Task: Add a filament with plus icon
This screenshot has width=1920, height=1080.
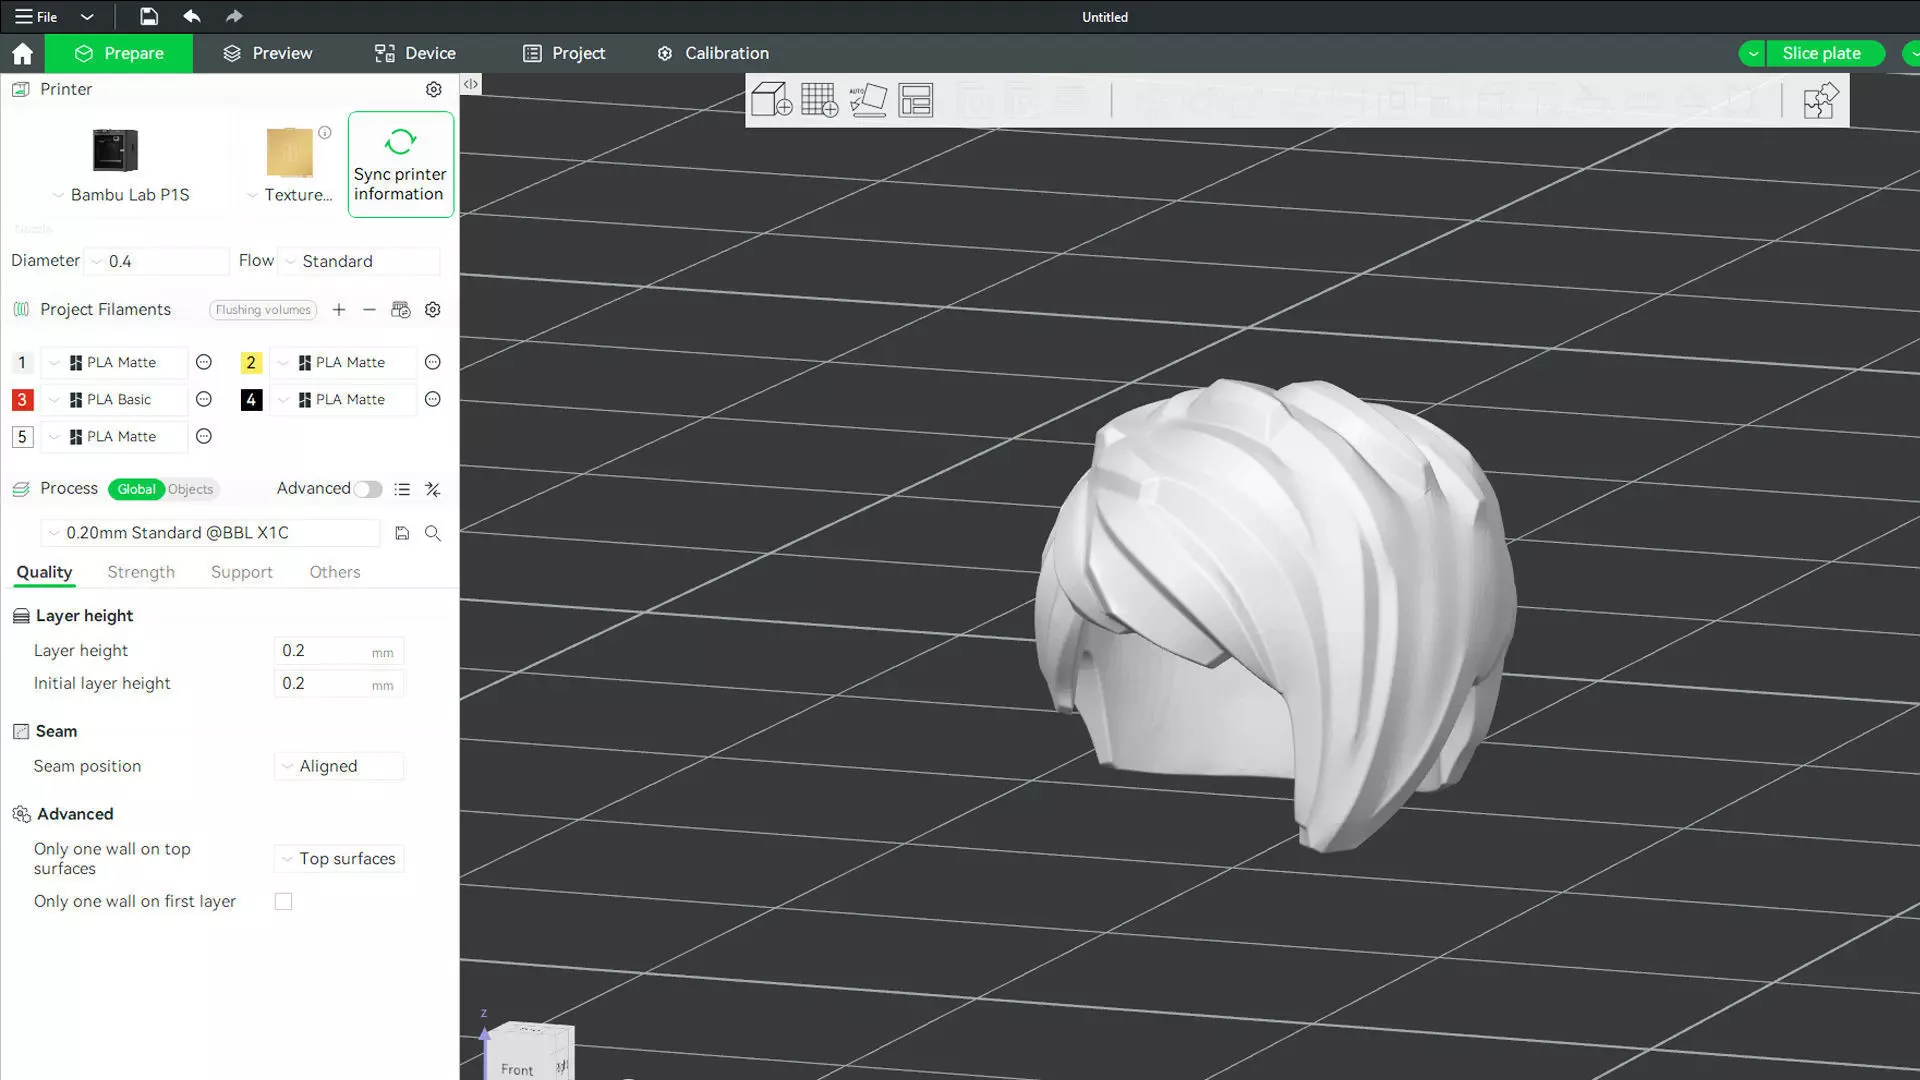Action: tap(339, 310)
